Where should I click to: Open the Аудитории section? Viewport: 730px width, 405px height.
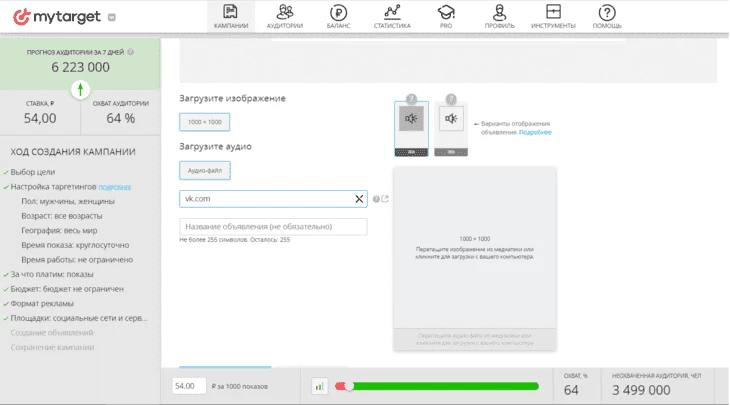tap(284, 17)
